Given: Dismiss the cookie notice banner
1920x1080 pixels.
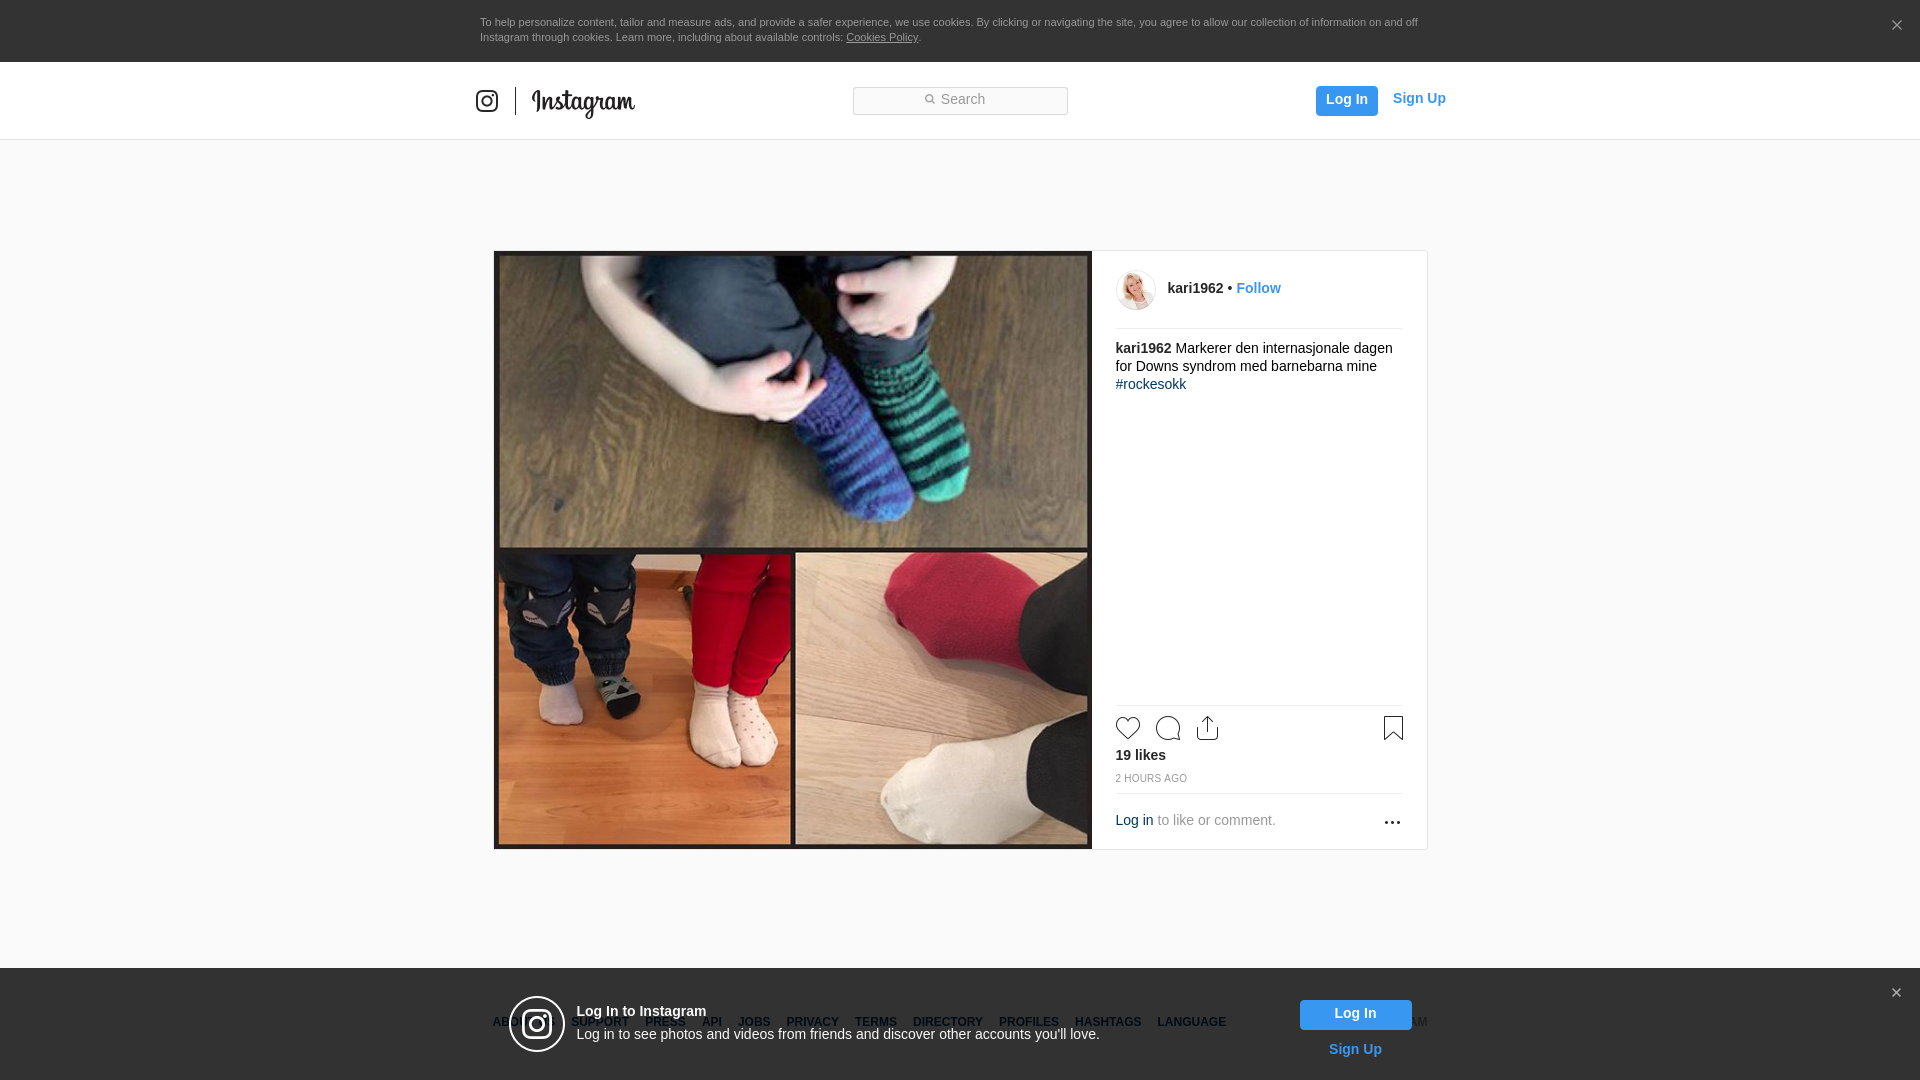Looking at the screenshot, I should (1896, 25).
